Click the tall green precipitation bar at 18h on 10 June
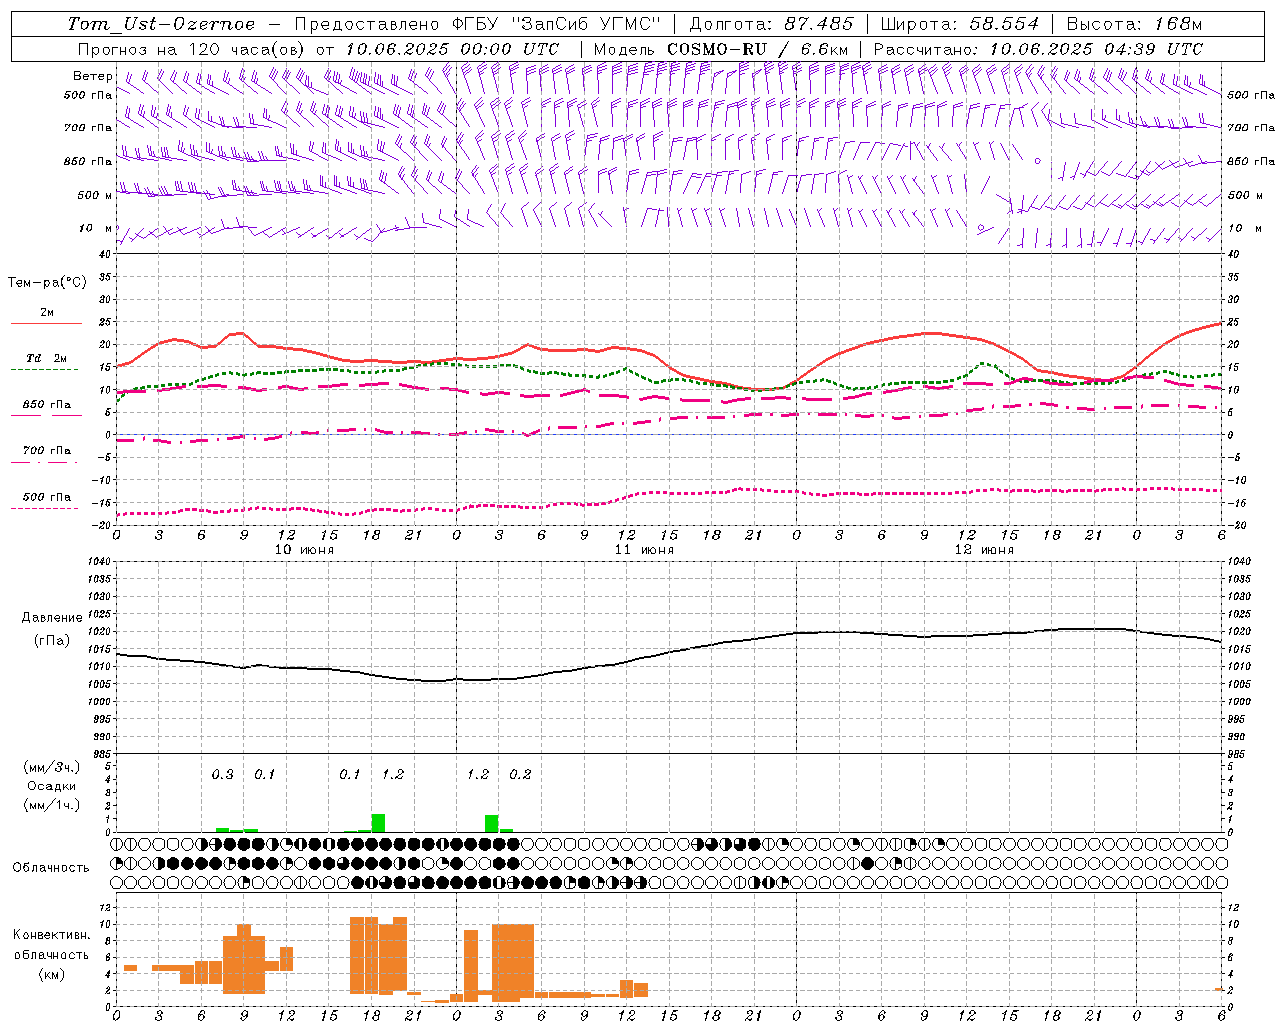The image size is (1280, 1024). [x=378, y=823]
